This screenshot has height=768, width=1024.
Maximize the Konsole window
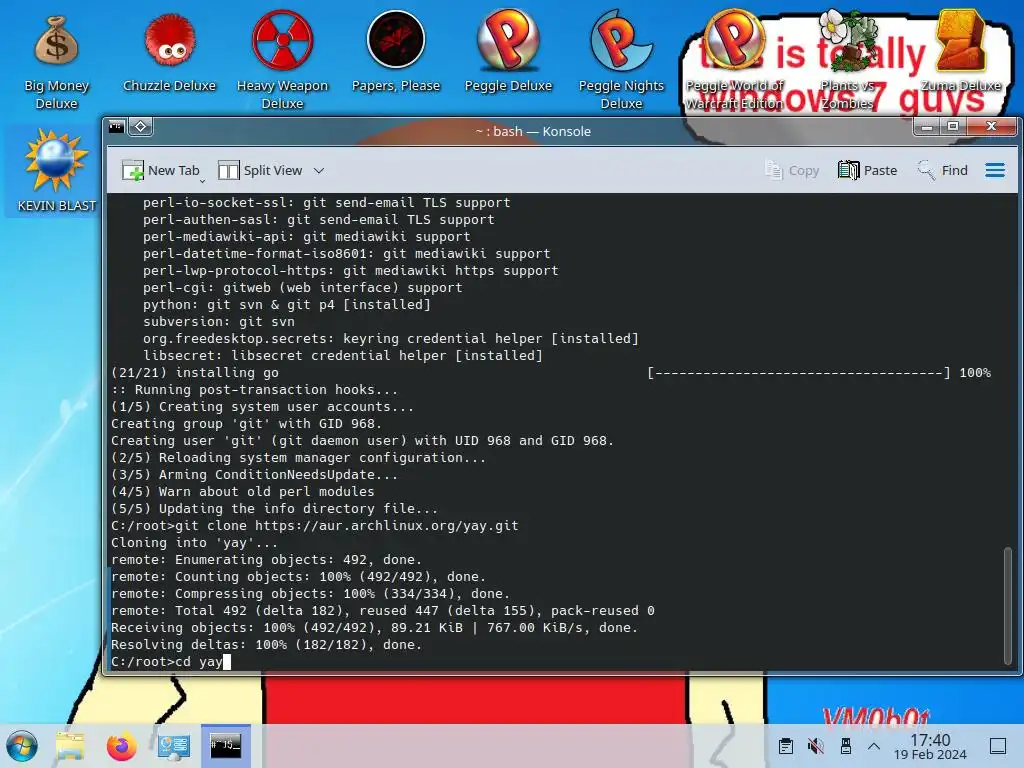click(x=953, y=127)
